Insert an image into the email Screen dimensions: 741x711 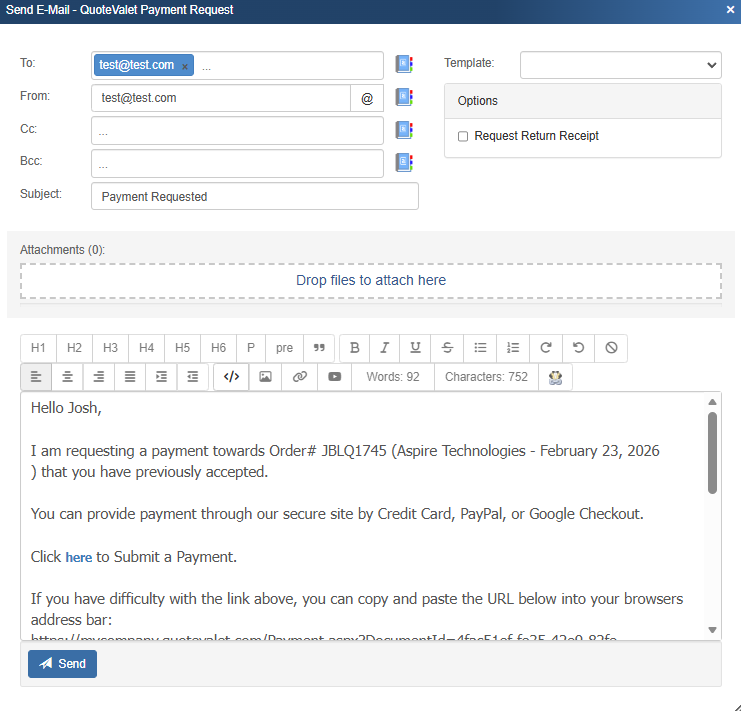265,377
